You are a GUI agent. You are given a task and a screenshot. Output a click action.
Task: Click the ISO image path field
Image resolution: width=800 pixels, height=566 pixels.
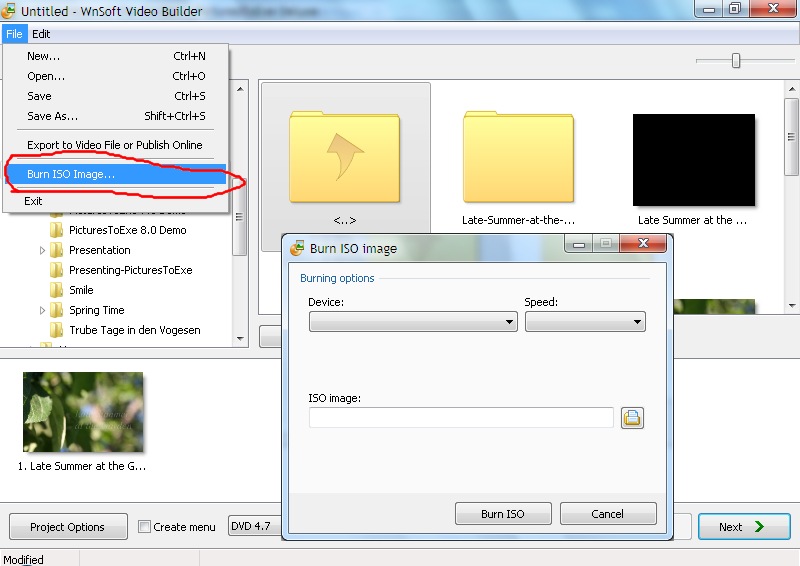coord(461,418)
